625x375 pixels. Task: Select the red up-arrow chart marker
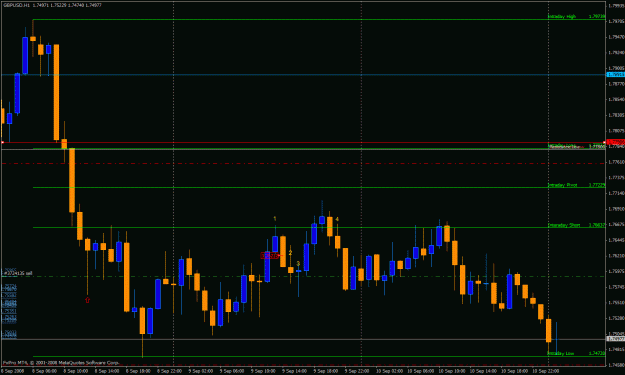coord(87,300)
